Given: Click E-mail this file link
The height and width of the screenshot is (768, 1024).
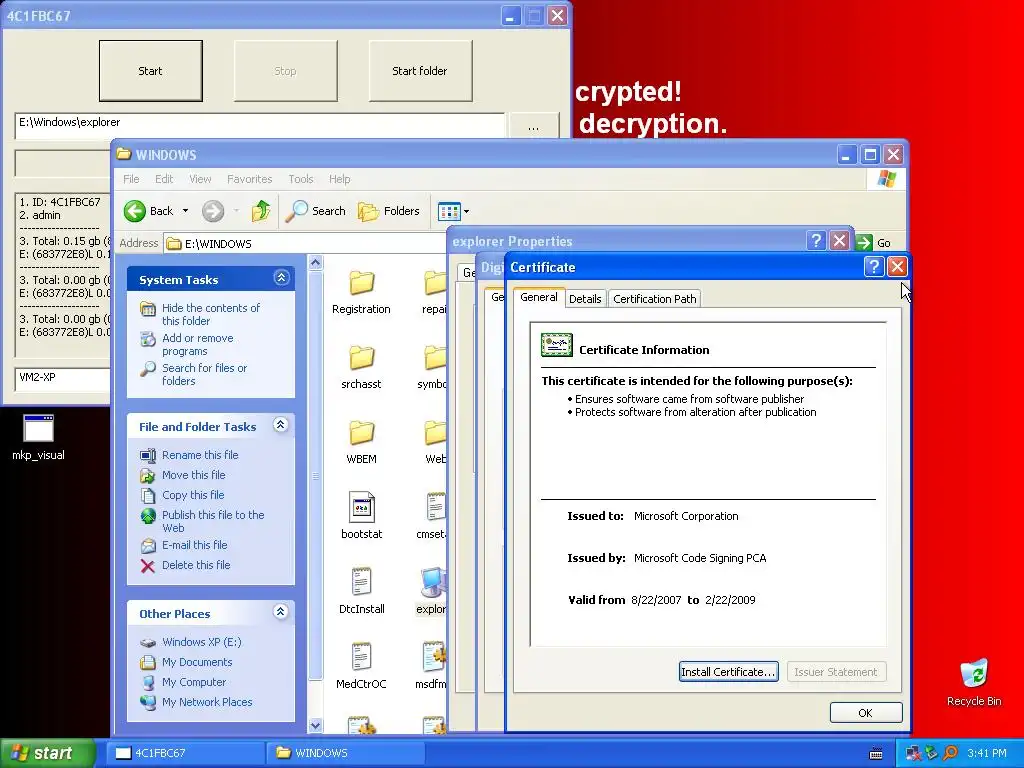Looking at the screenshot, I should [x=195, y=545].
